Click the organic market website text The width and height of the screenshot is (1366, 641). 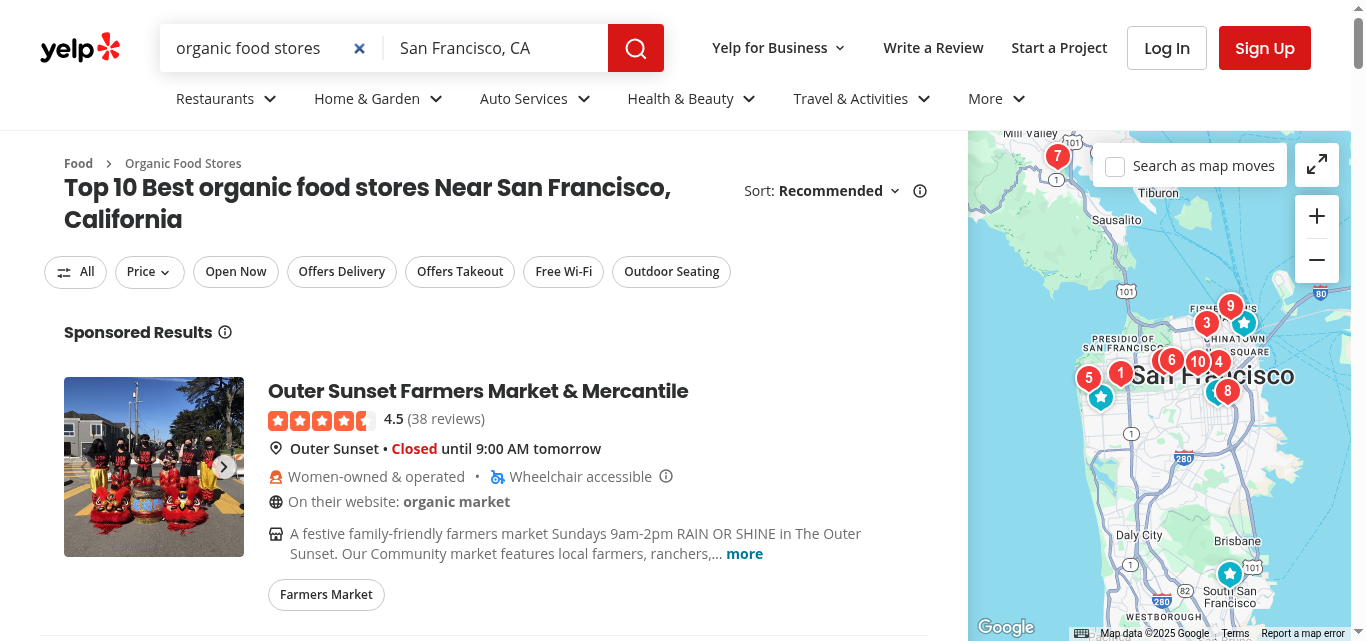[x=456, y=502]
